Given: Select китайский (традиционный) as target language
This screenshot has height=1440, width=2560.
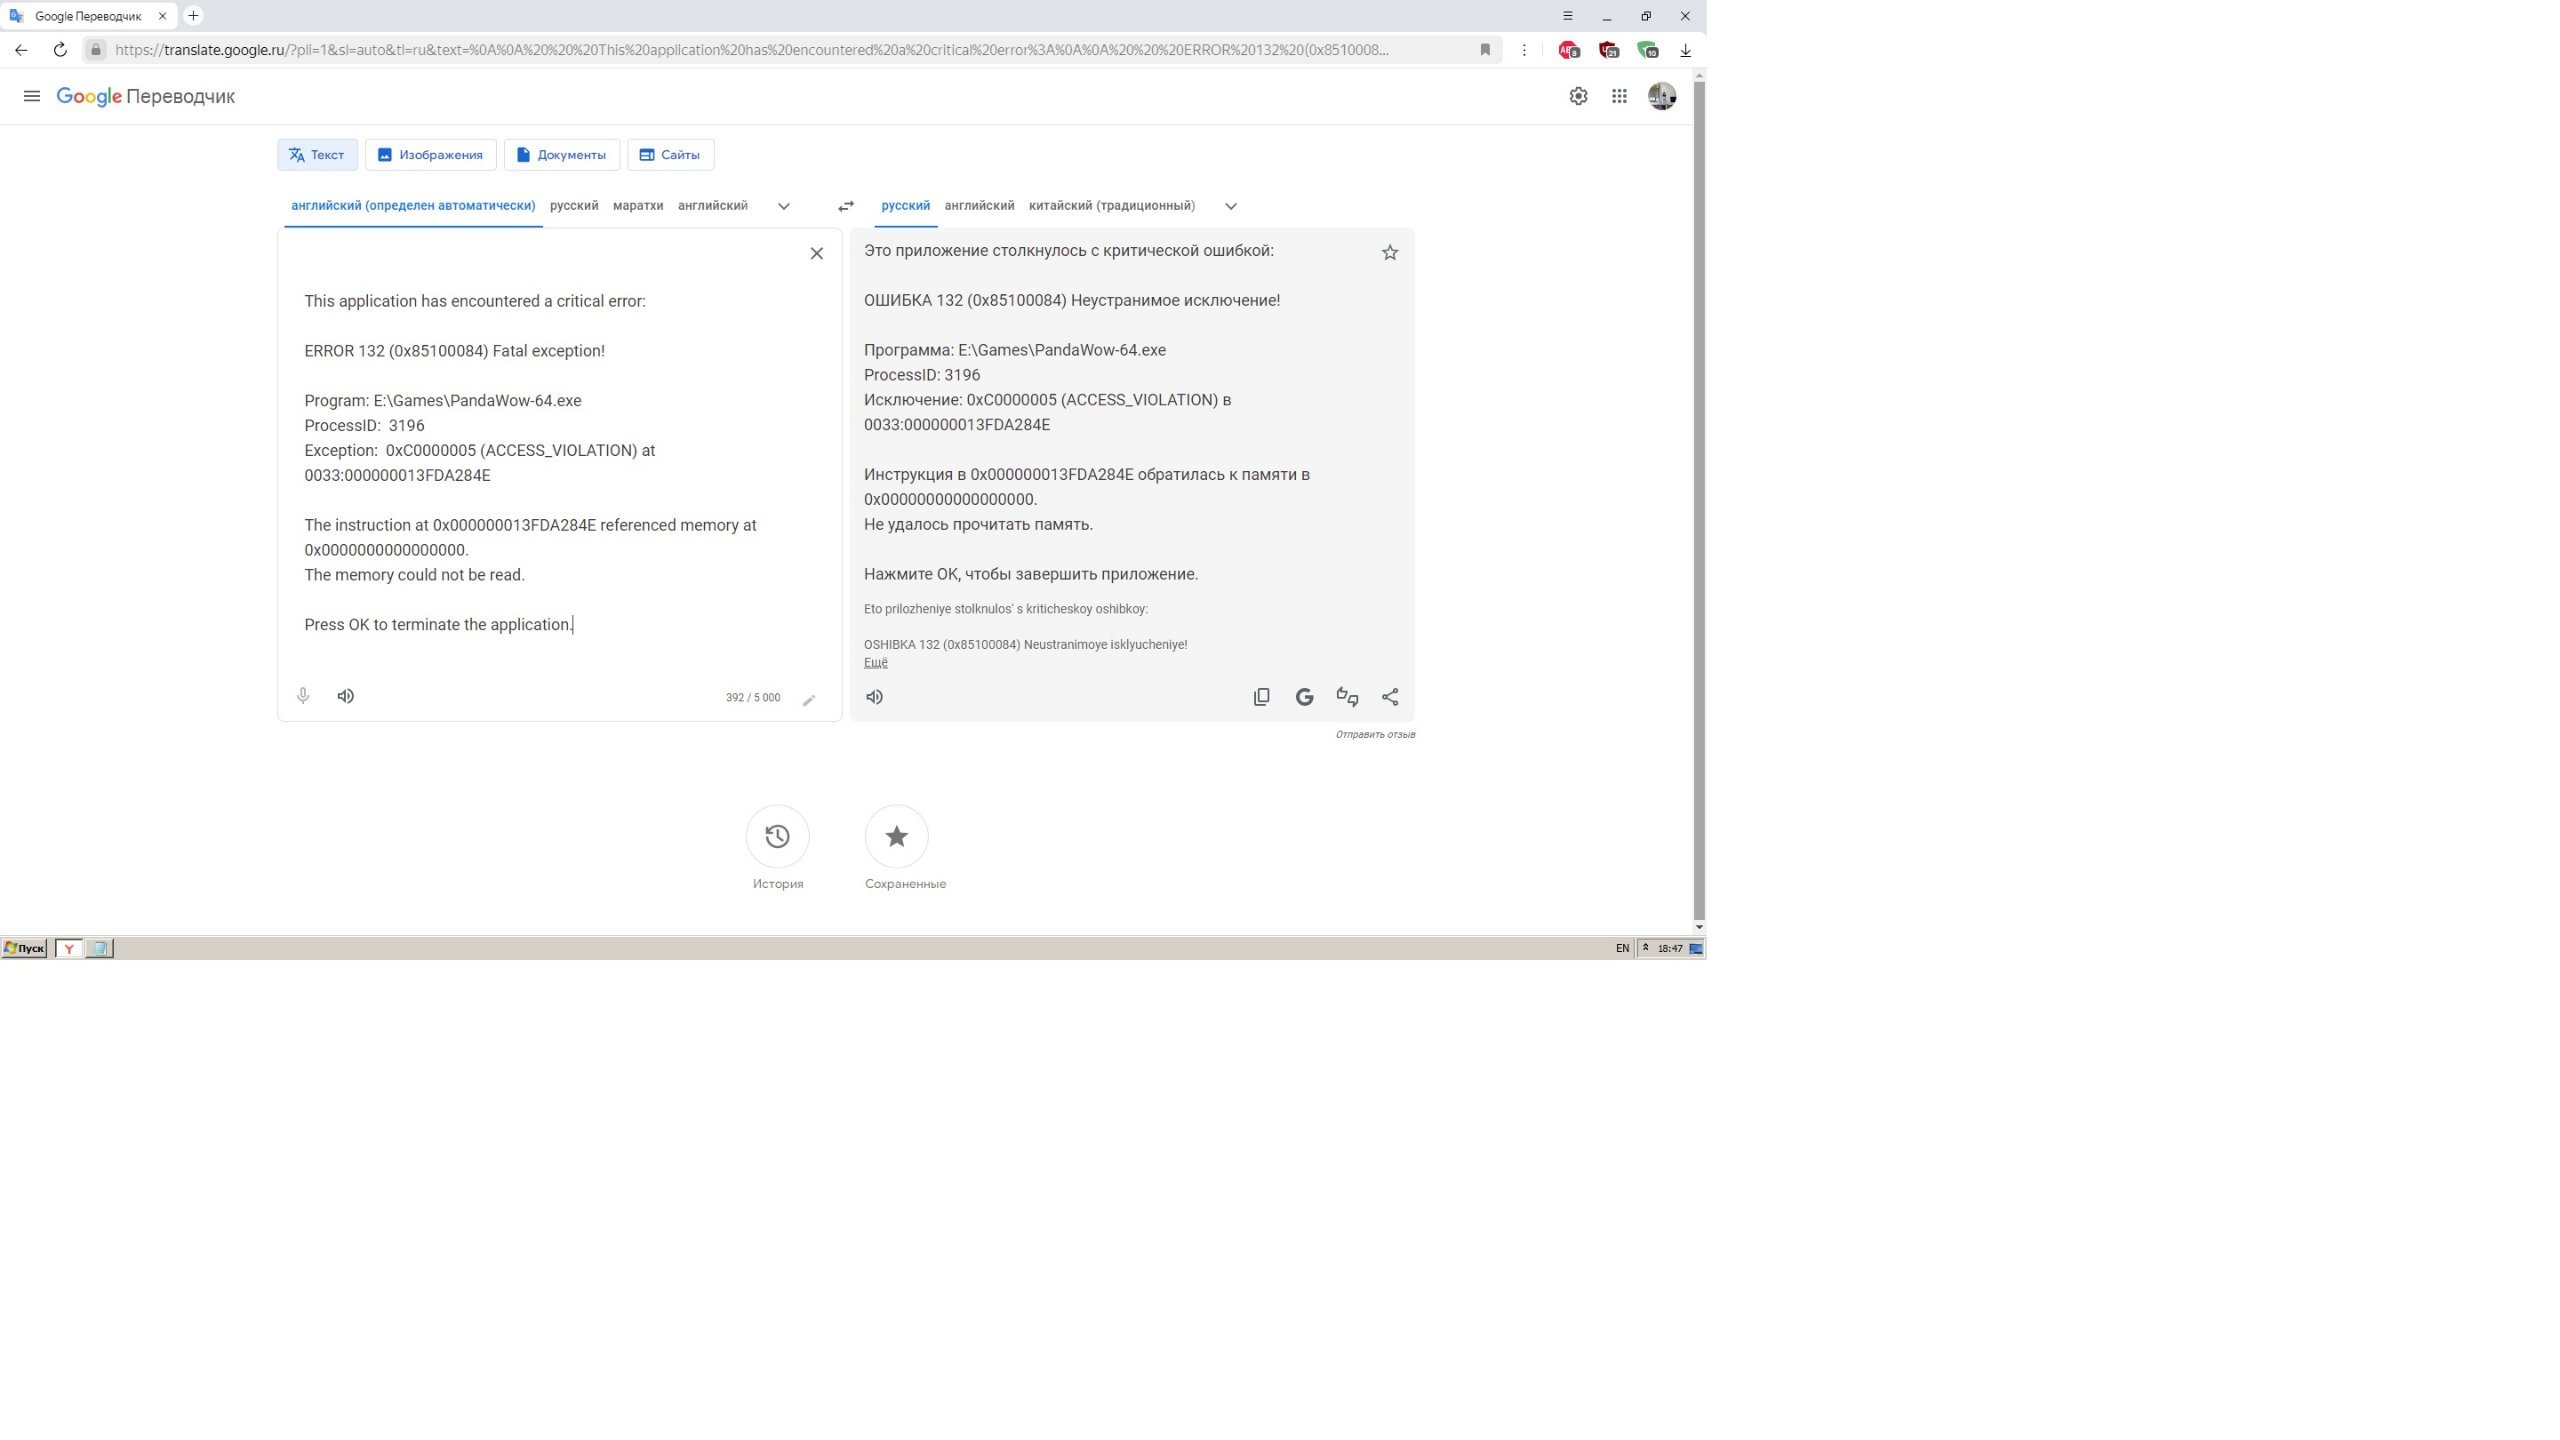Looking at the screenshot, I should click(x=1112, y=206).
